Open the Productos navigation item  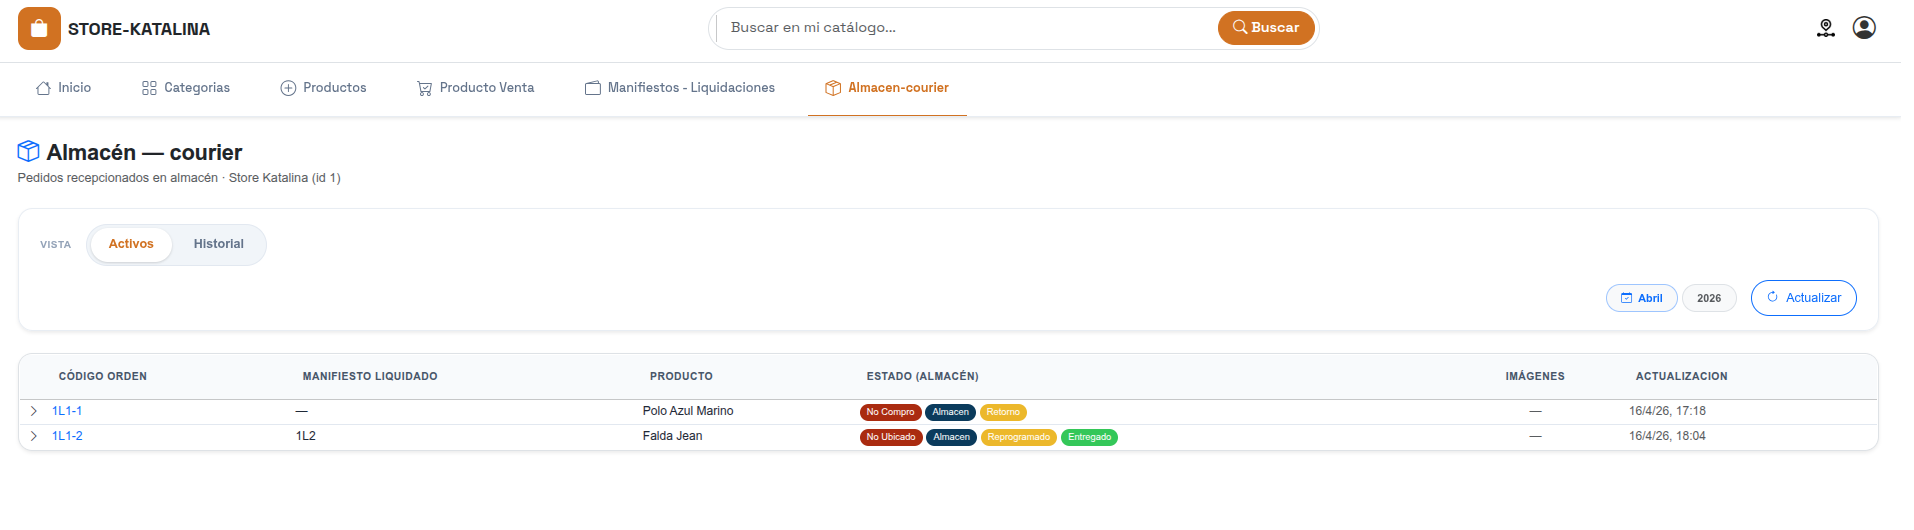tap(323, 88)
